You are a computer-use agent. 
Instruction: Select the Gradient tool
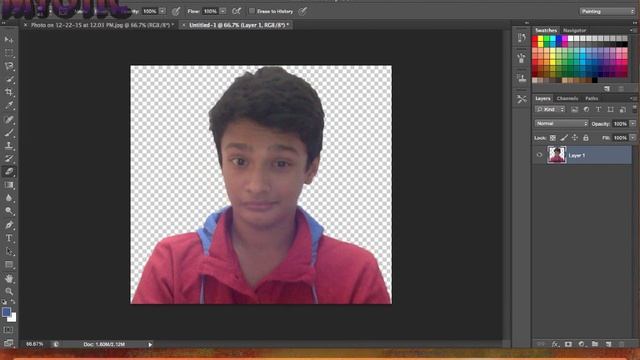[x=9, y=185]
